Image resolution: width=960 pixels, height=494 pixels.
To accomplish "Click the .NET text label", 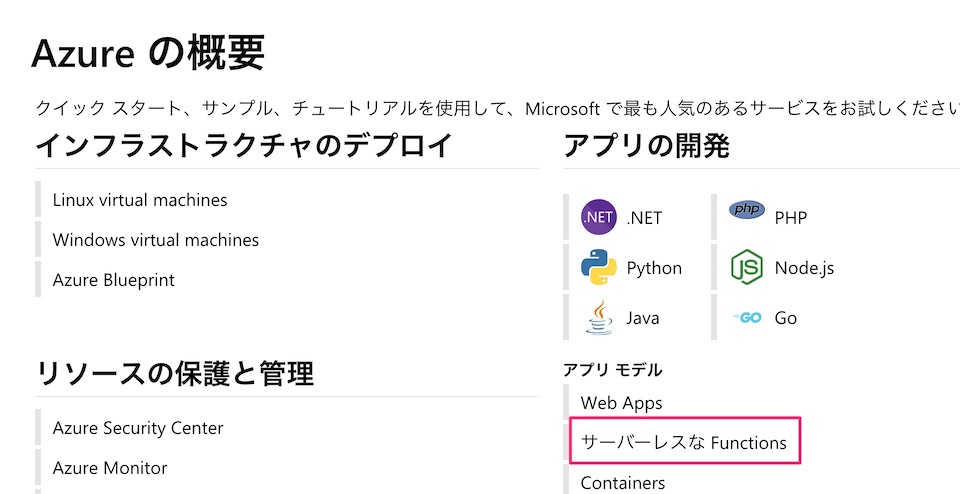I will (644, 218).
